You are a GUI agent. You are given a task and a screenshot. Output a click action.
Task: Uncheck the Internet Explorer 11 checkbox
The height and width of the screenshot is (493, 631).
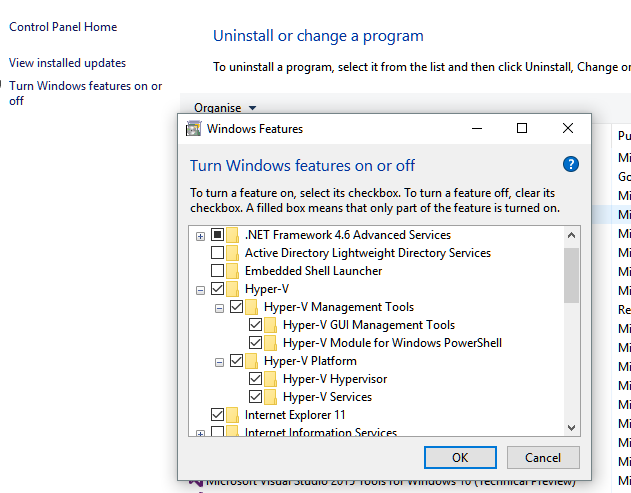[x=217, y=415]
